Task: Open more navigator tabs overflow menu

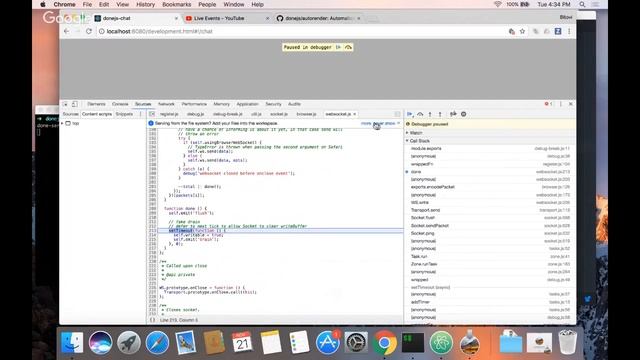Action: coord(141,114)
